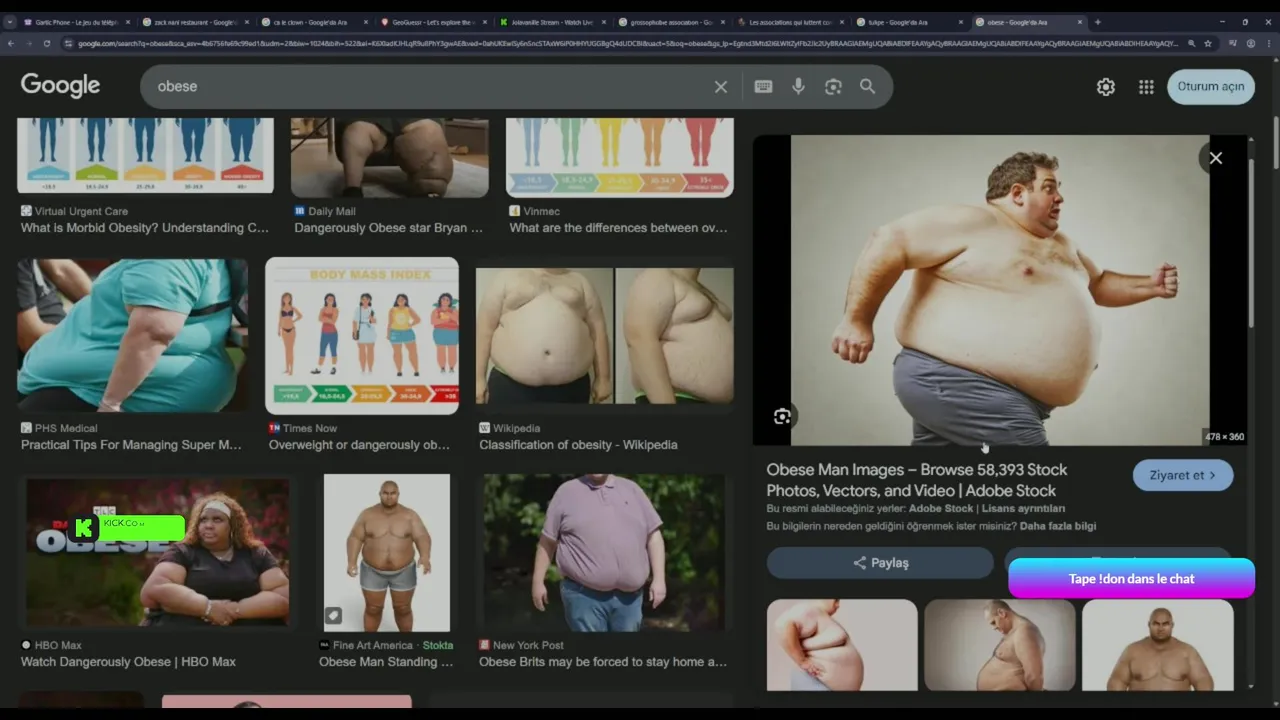This screenshot has height=720, width=1280.
Task: Open Google quick settings gear
Action: point(1105,87)
